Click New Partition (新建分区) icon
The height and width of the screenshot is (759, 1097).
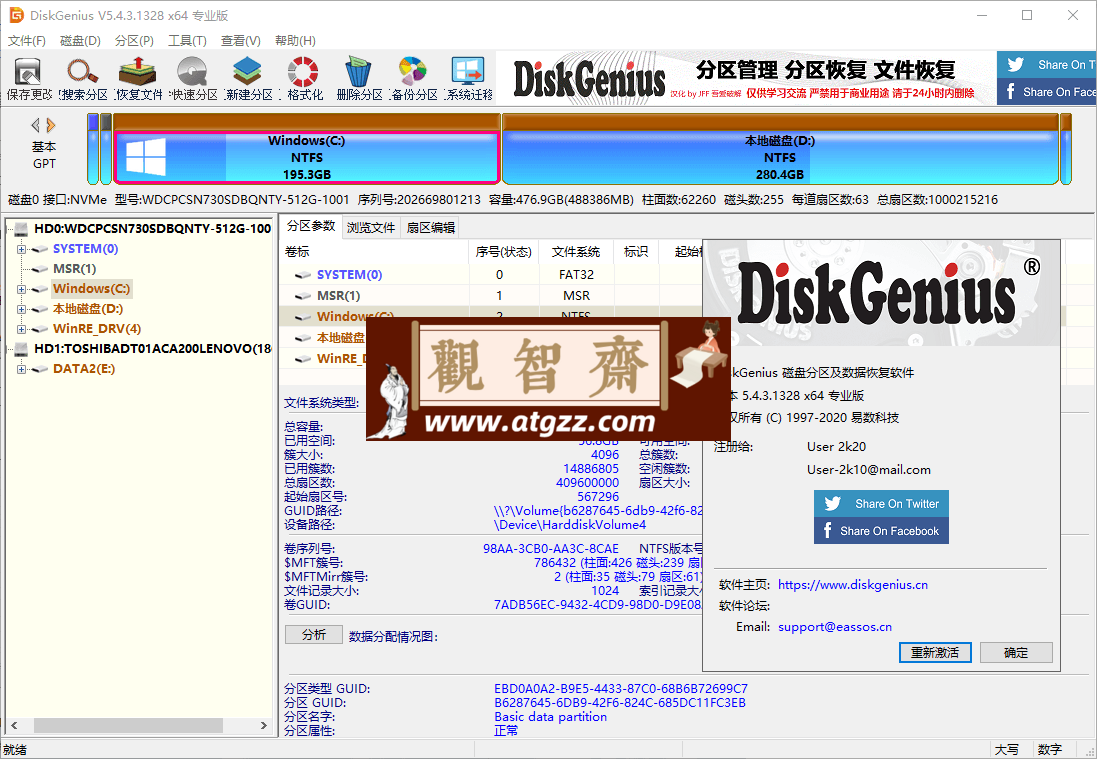click(248, 78)
